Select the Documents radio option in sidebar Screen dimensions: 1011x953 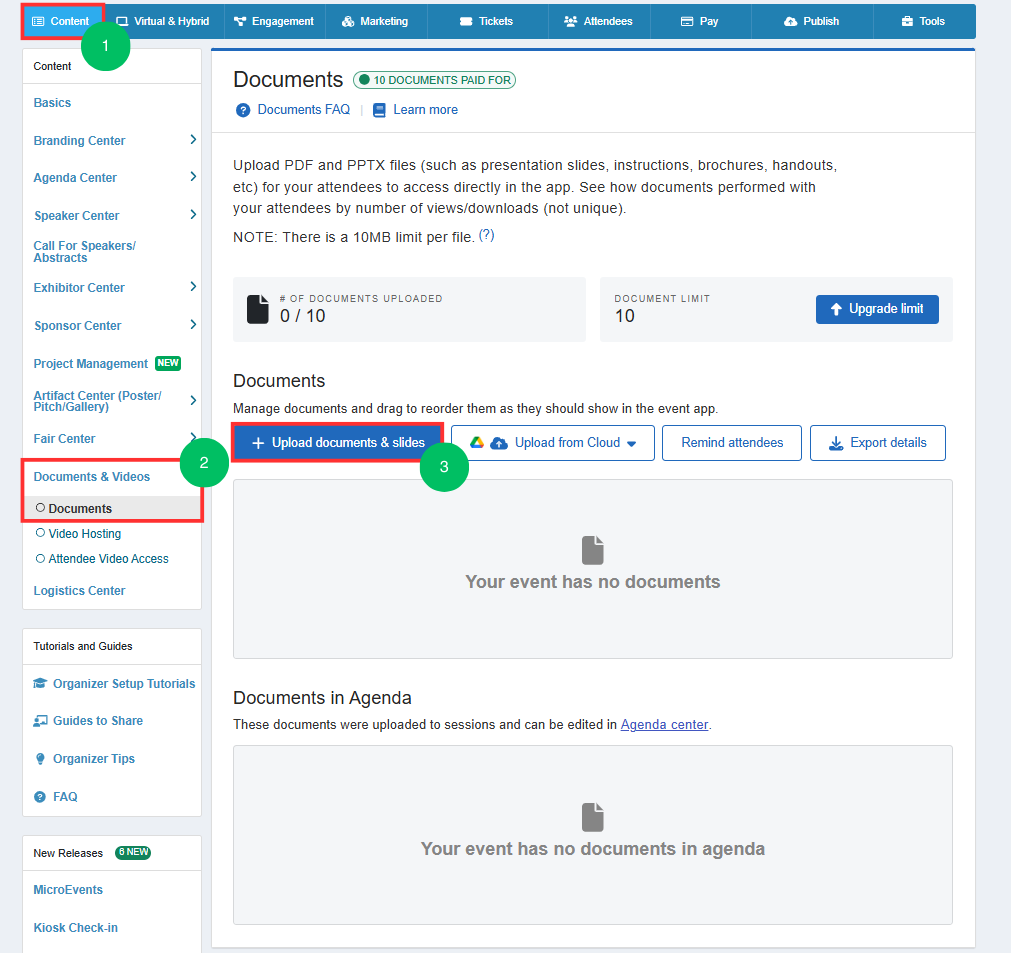40,508
